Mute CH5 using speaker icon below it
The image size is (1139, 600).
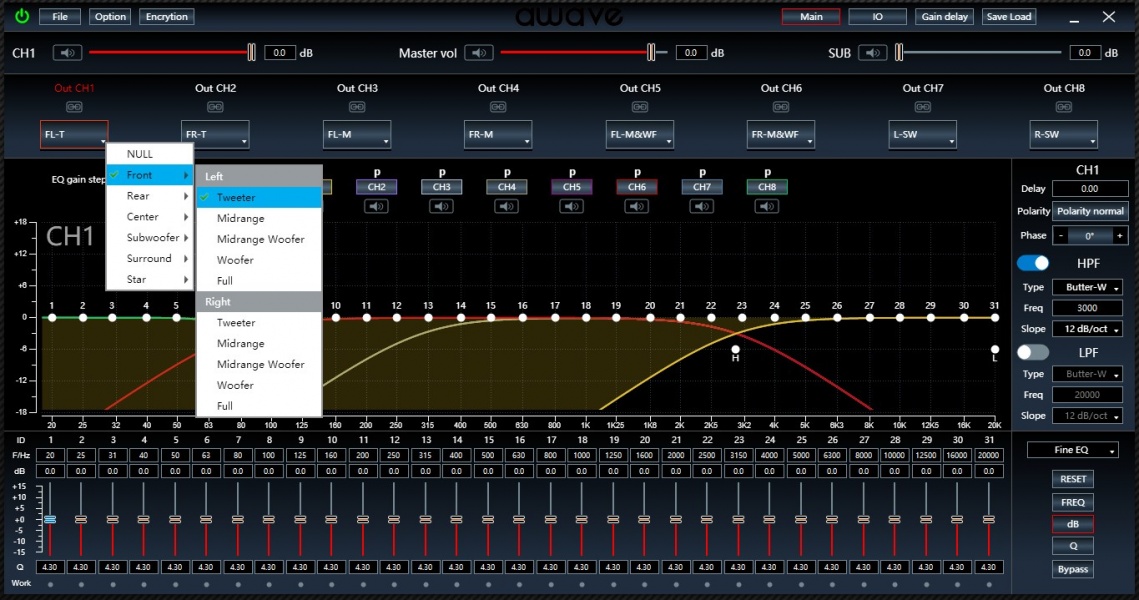tap(572, 207)
